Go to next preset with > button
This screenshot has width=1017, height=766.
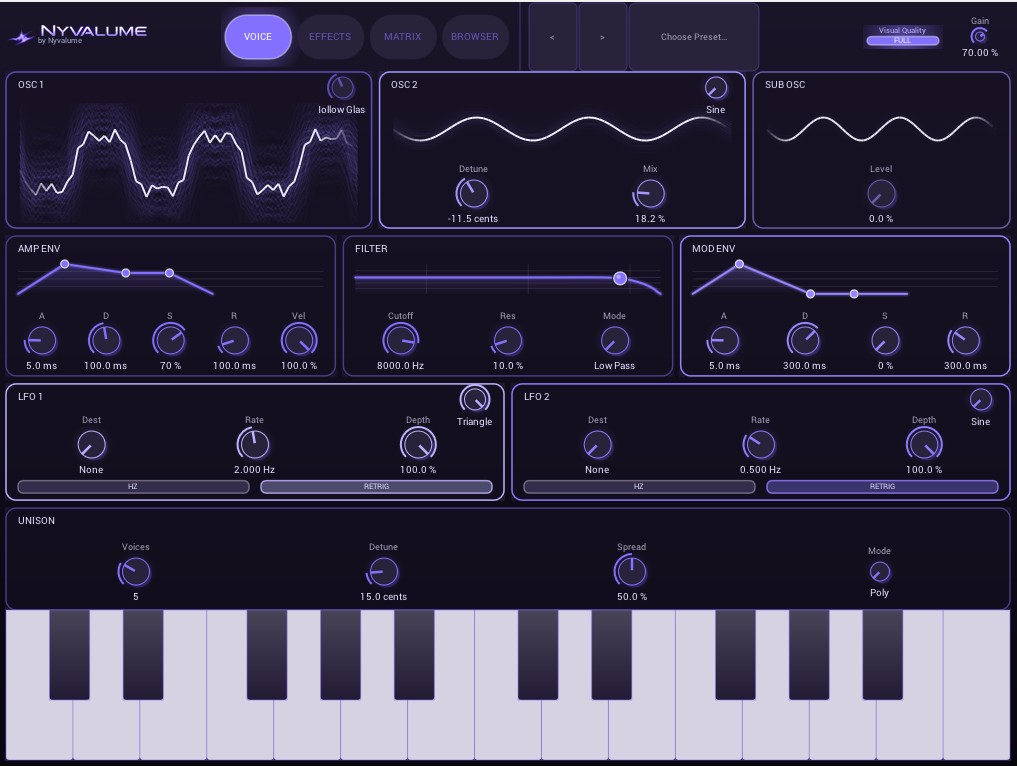pos(603,37)
